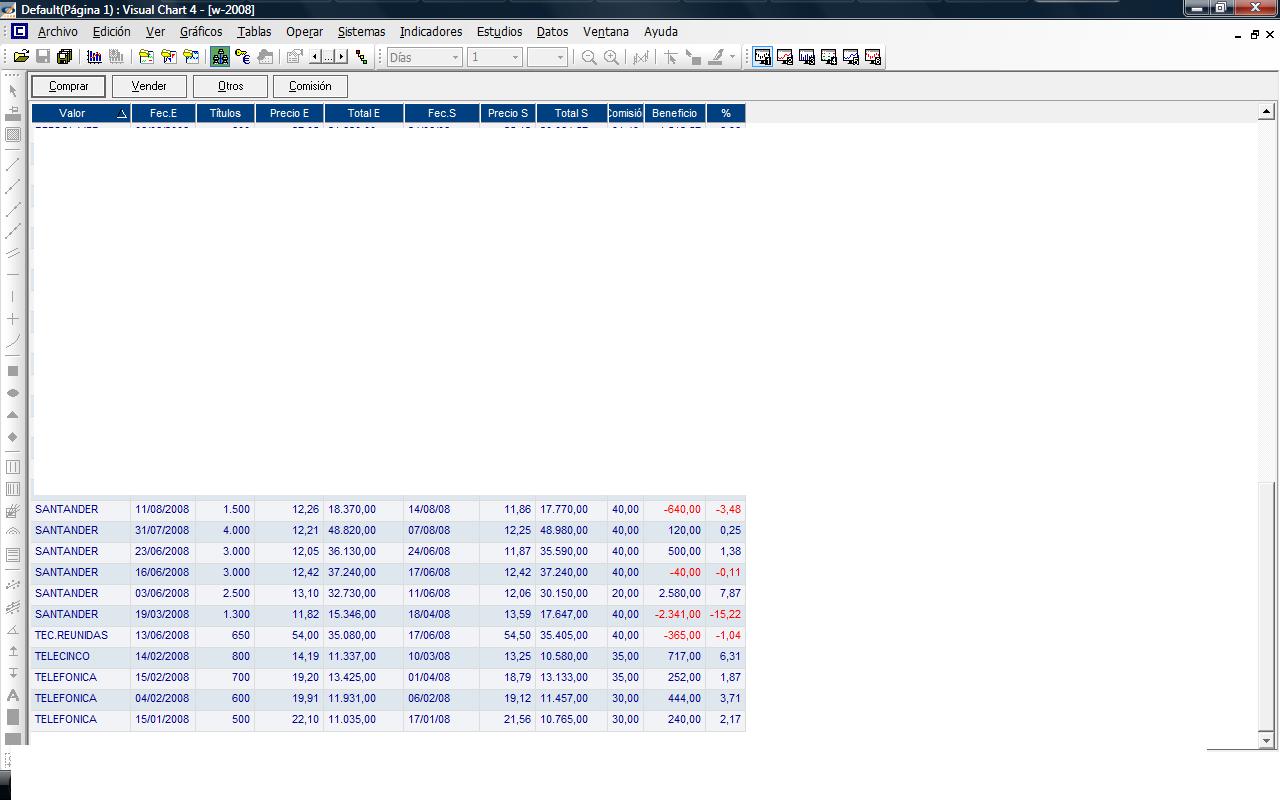The width and height of the screenshot is (1280, 800).
Task: Open the empty combo box in toolbar
Action: click(x=547, y=57)
